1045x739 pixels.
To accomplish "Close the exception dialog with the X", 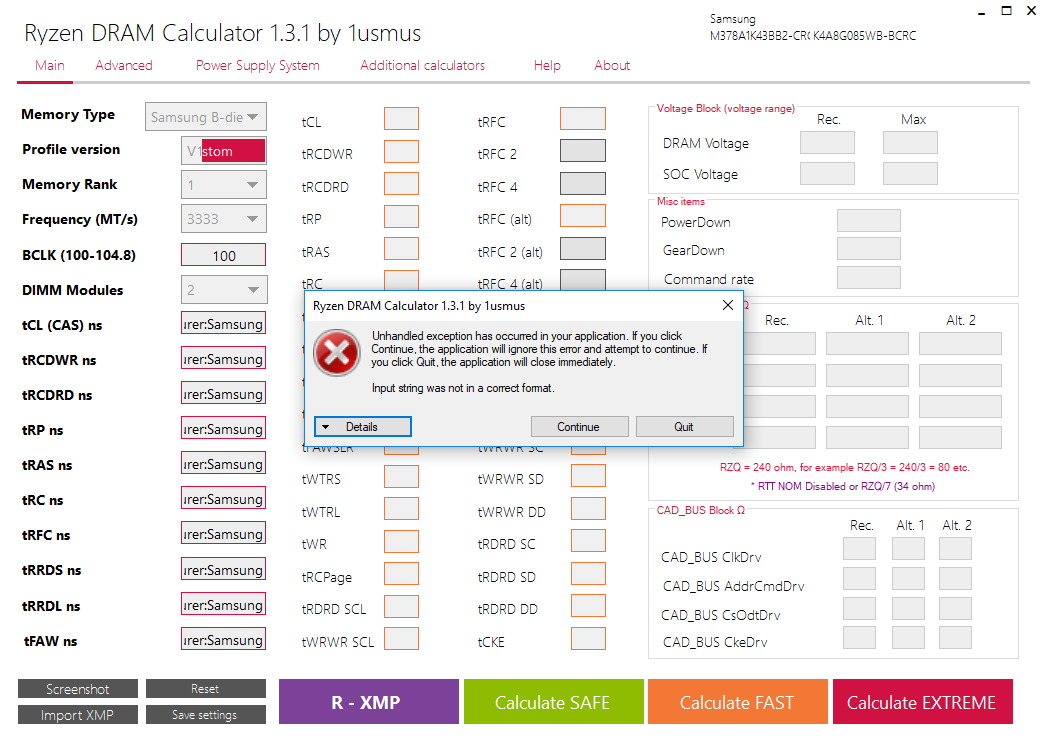I will 728,305.
